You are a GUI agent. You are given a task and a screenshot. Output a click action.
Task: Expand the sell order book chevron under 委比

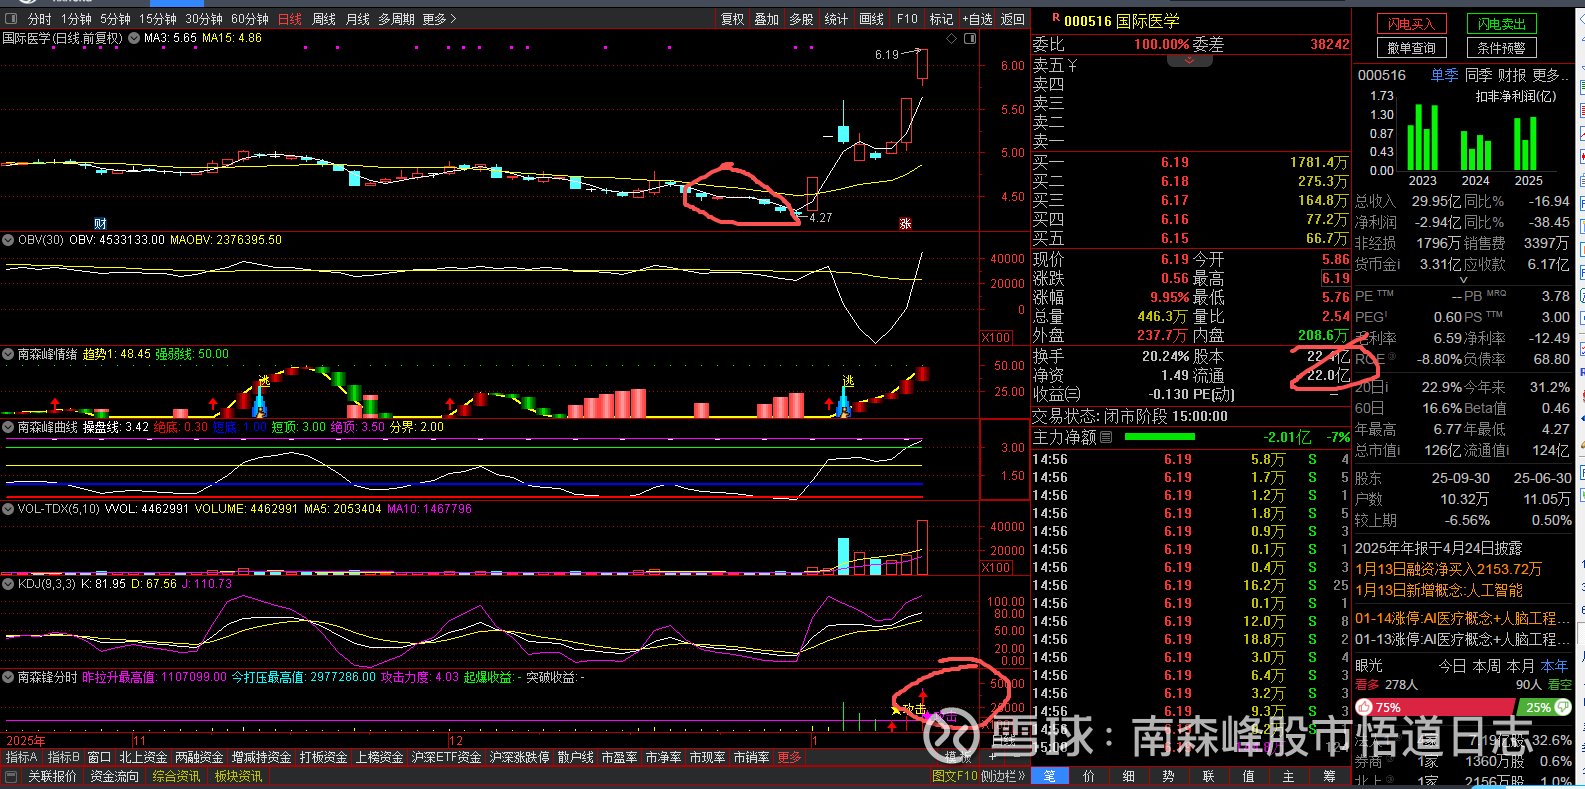tap(1190, 61)
